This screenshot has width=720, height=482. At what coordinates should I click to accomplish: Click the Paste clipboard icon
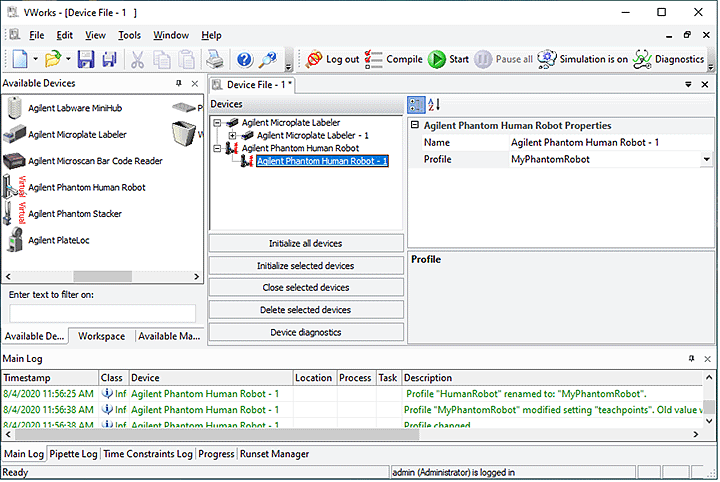point(186,60)
